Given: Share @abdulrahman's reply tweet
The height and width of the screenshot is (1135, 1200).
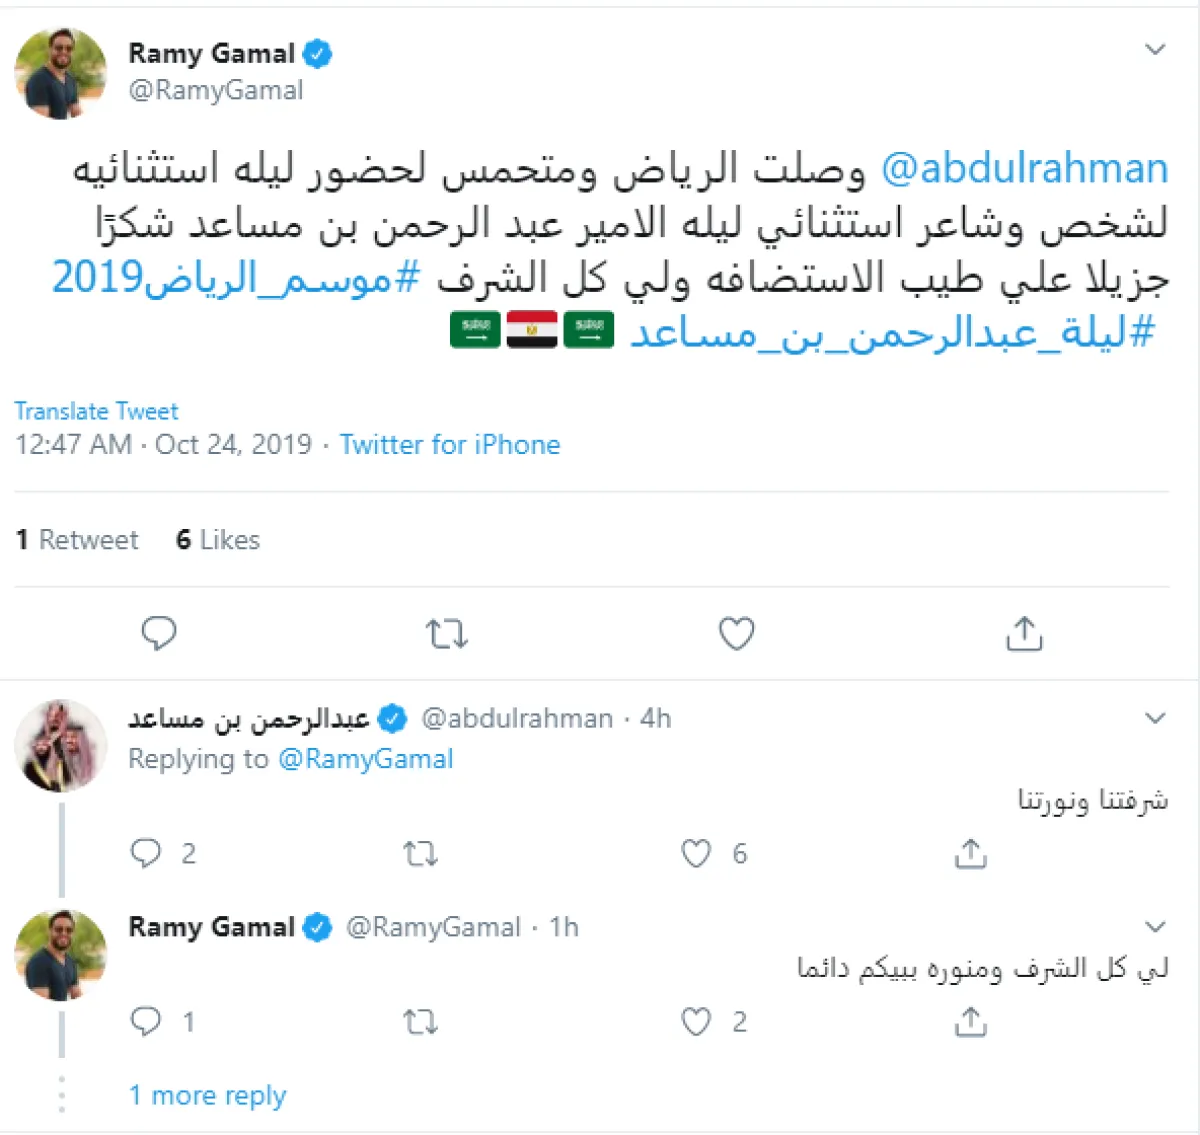Looking at the screenshot, I should [x=970, y=854].
